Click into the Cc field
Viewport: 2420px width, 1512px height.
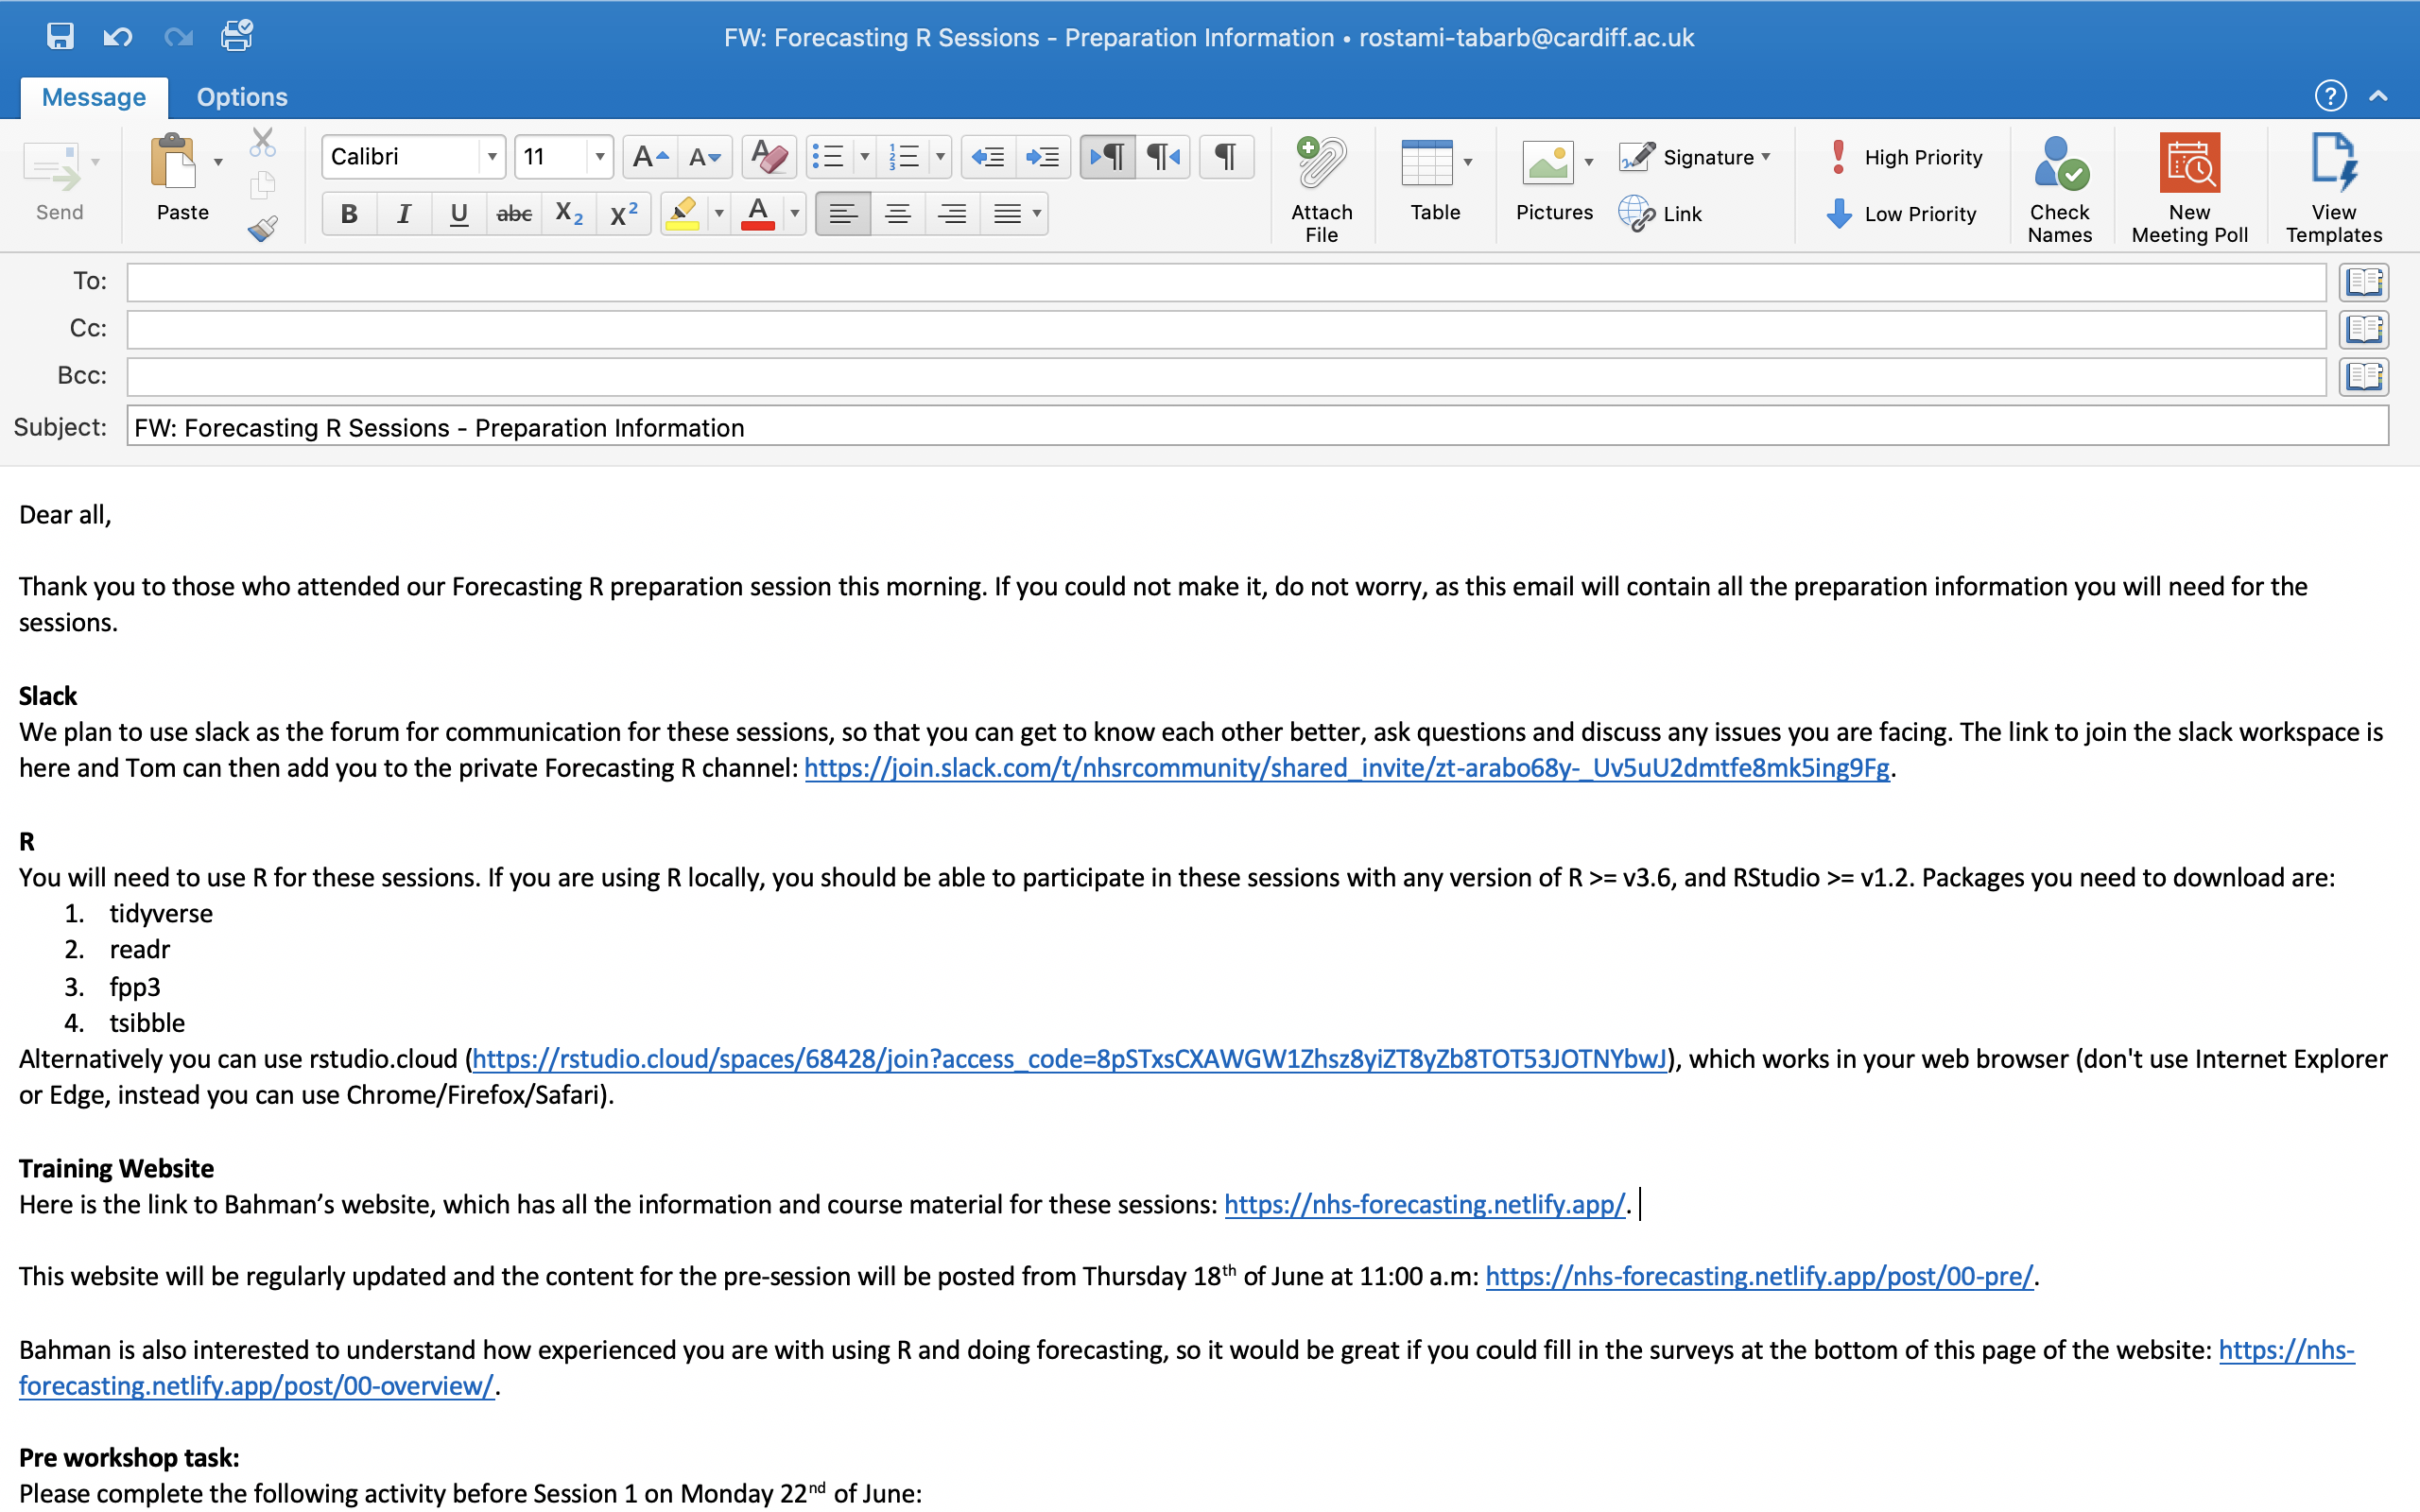pyautogui.click(x=1226, y=329)
